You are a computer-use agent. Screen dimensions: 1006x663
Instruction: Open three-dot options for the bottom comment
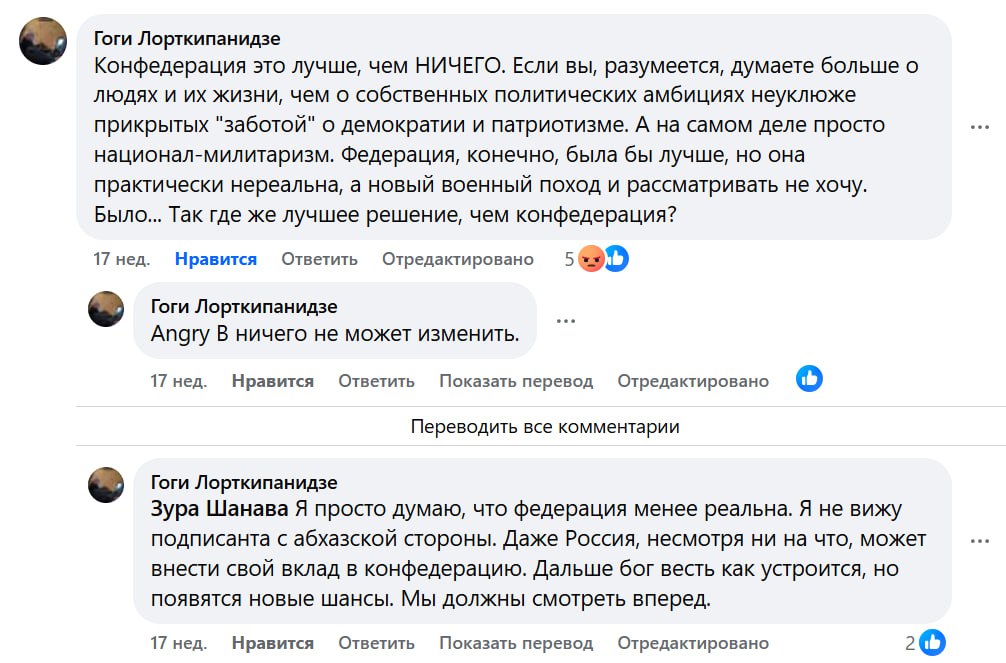[x=980, y=541]
